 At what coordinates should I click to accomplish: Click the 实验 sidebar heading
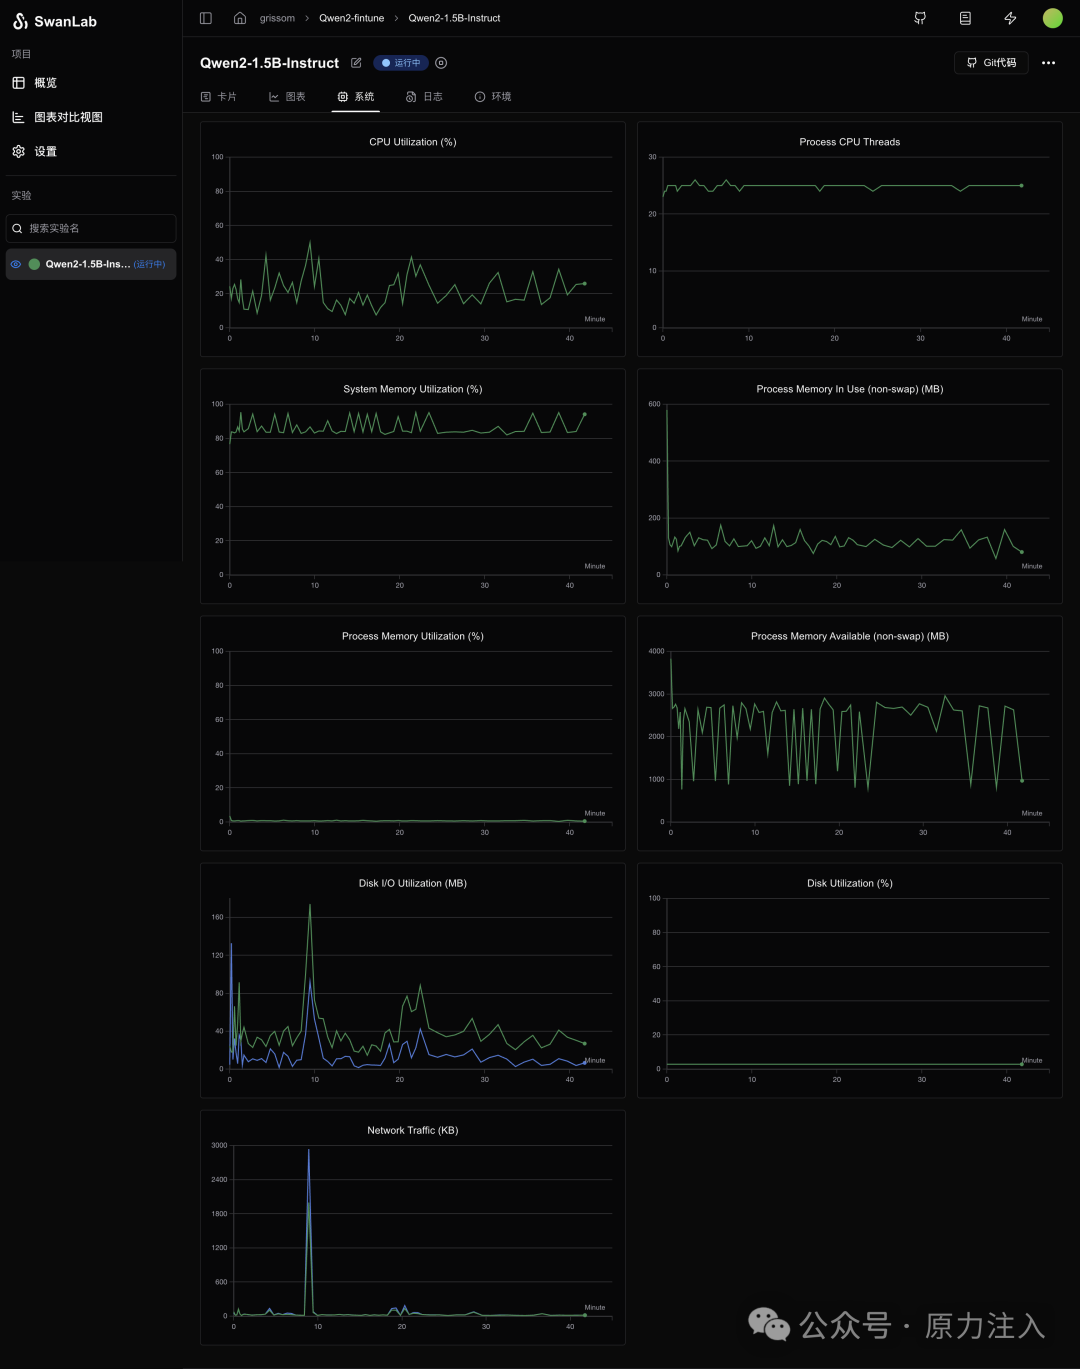[21, 195]
